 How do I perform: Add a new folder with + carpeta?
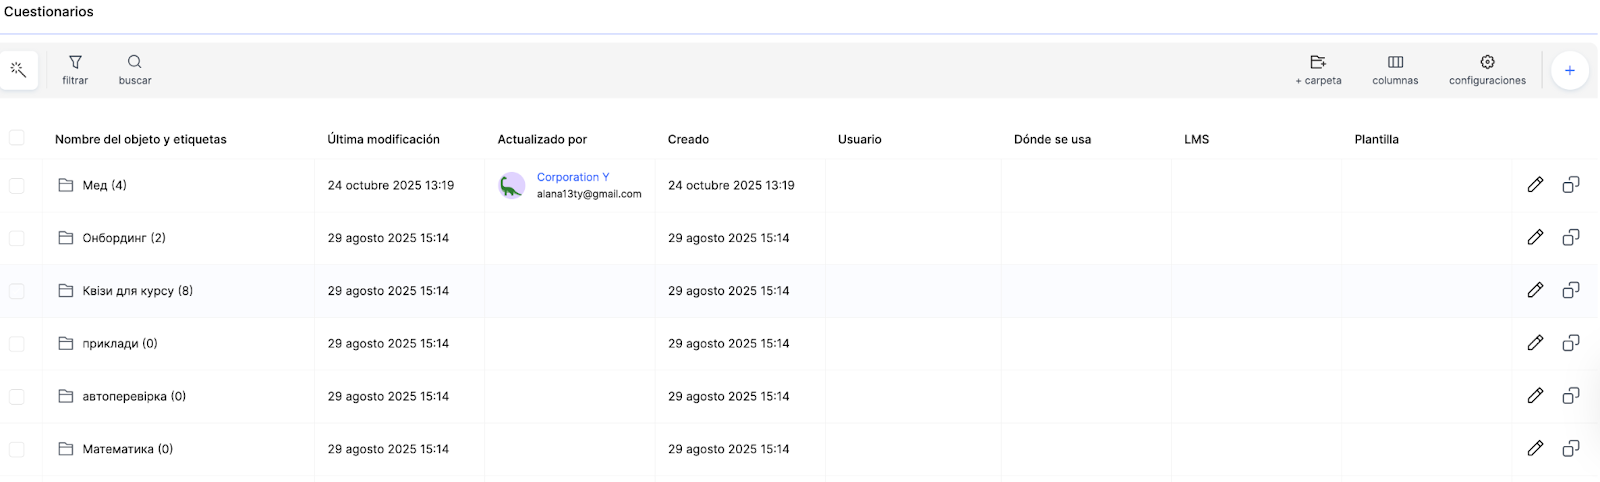tap(1318, 70)
